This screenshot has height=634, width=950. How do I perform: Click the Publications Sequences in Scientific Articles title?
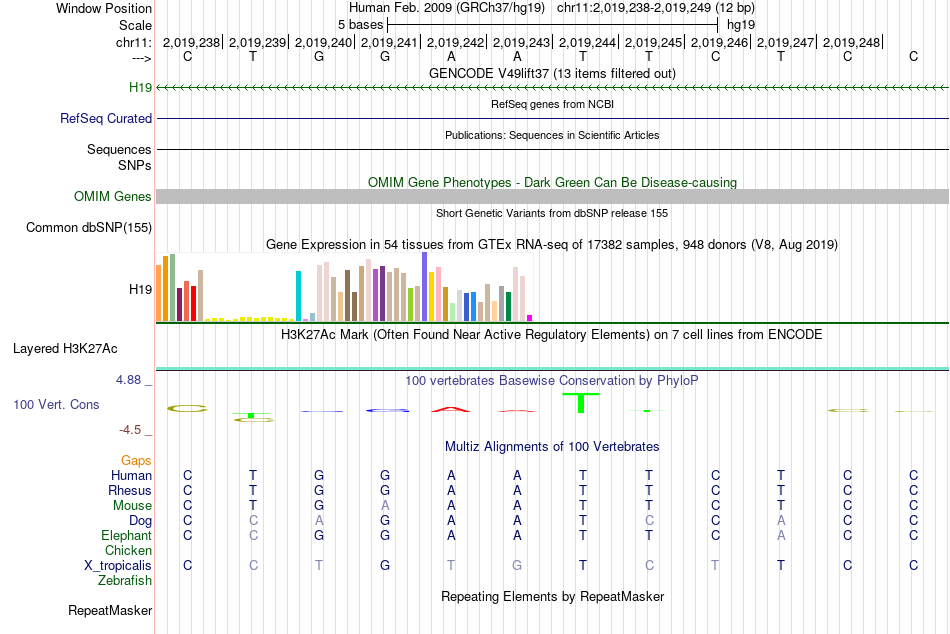552,135
